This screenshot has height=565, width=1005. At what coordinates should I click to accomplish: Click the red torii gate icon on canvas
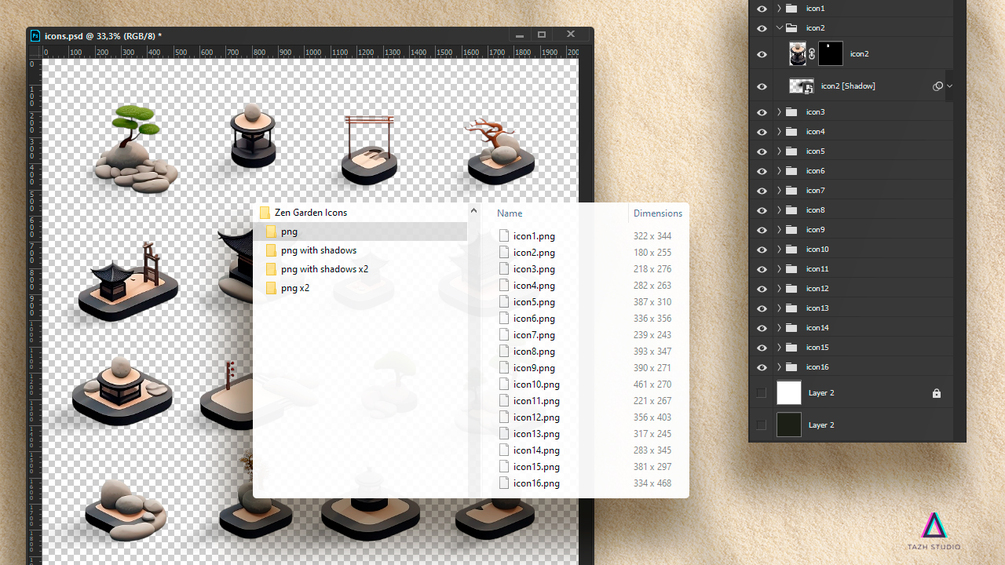pyautogui.click(x=369, y=150)
